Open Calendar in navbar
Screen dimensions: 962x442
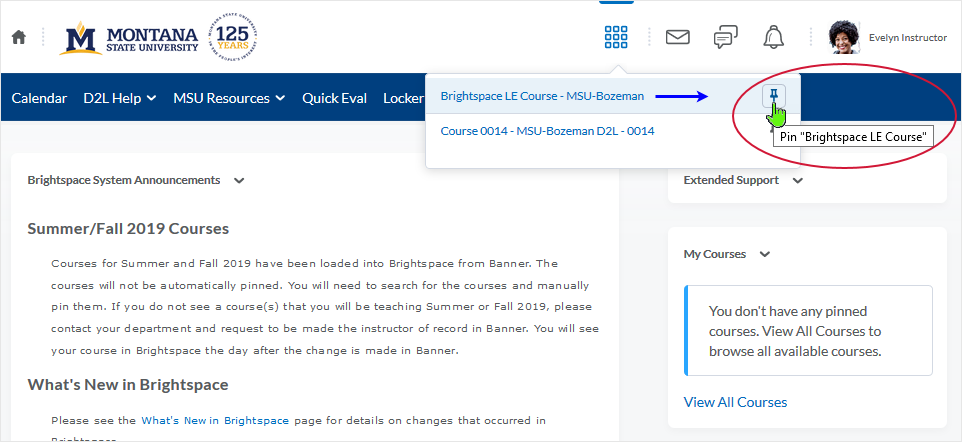pos(39,98)
